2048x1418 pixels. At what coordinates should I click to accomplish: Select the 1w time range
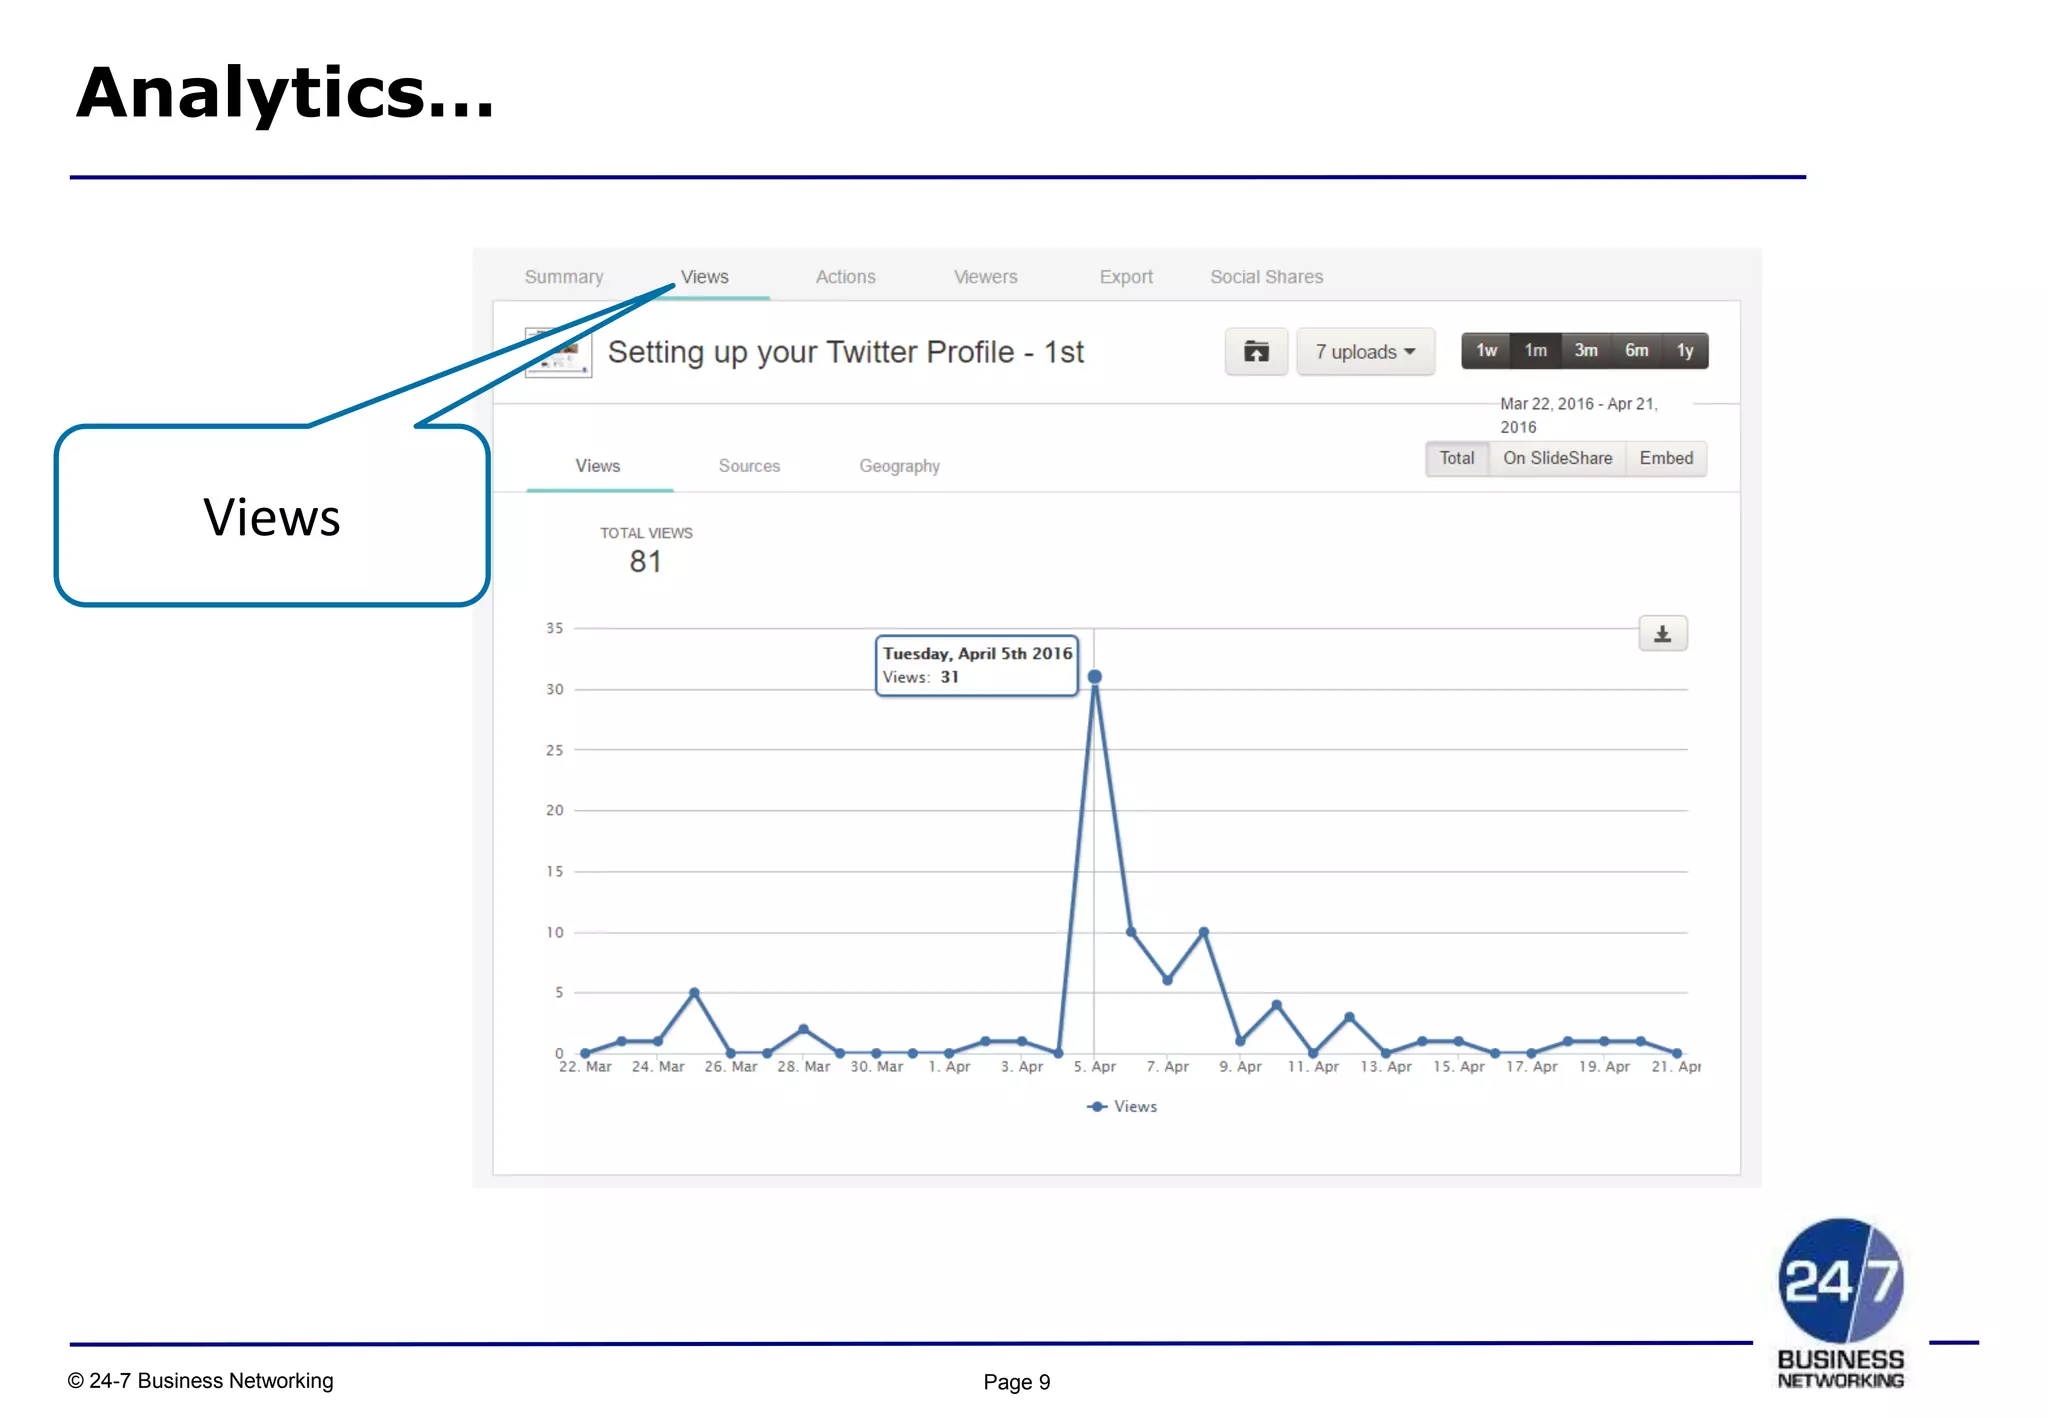point(1486,351)
